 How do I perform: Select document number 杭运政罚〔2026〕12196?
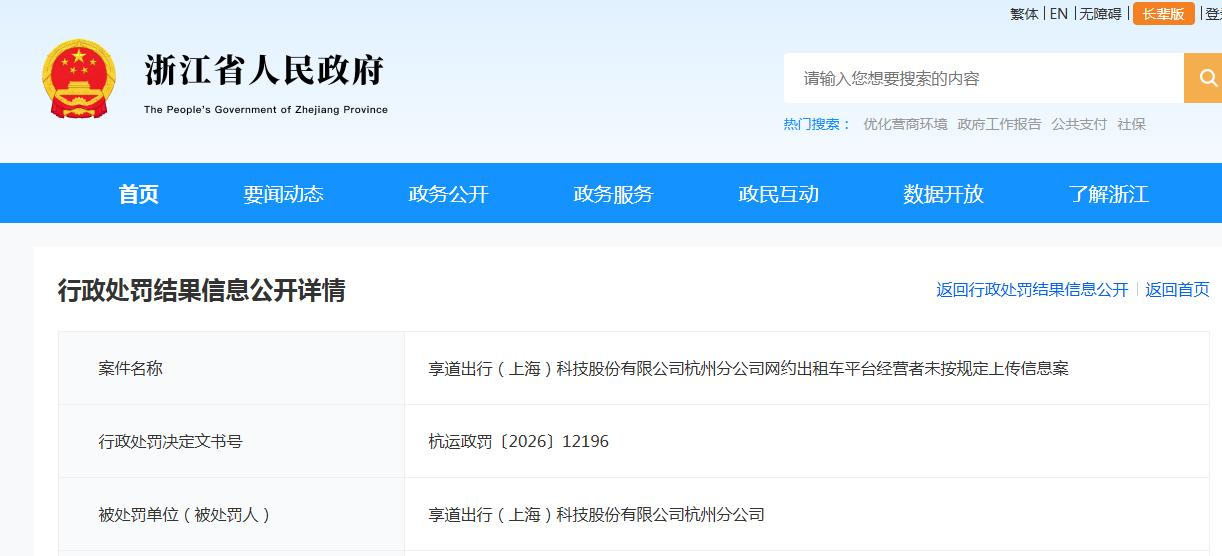click(x=518, y=441)
